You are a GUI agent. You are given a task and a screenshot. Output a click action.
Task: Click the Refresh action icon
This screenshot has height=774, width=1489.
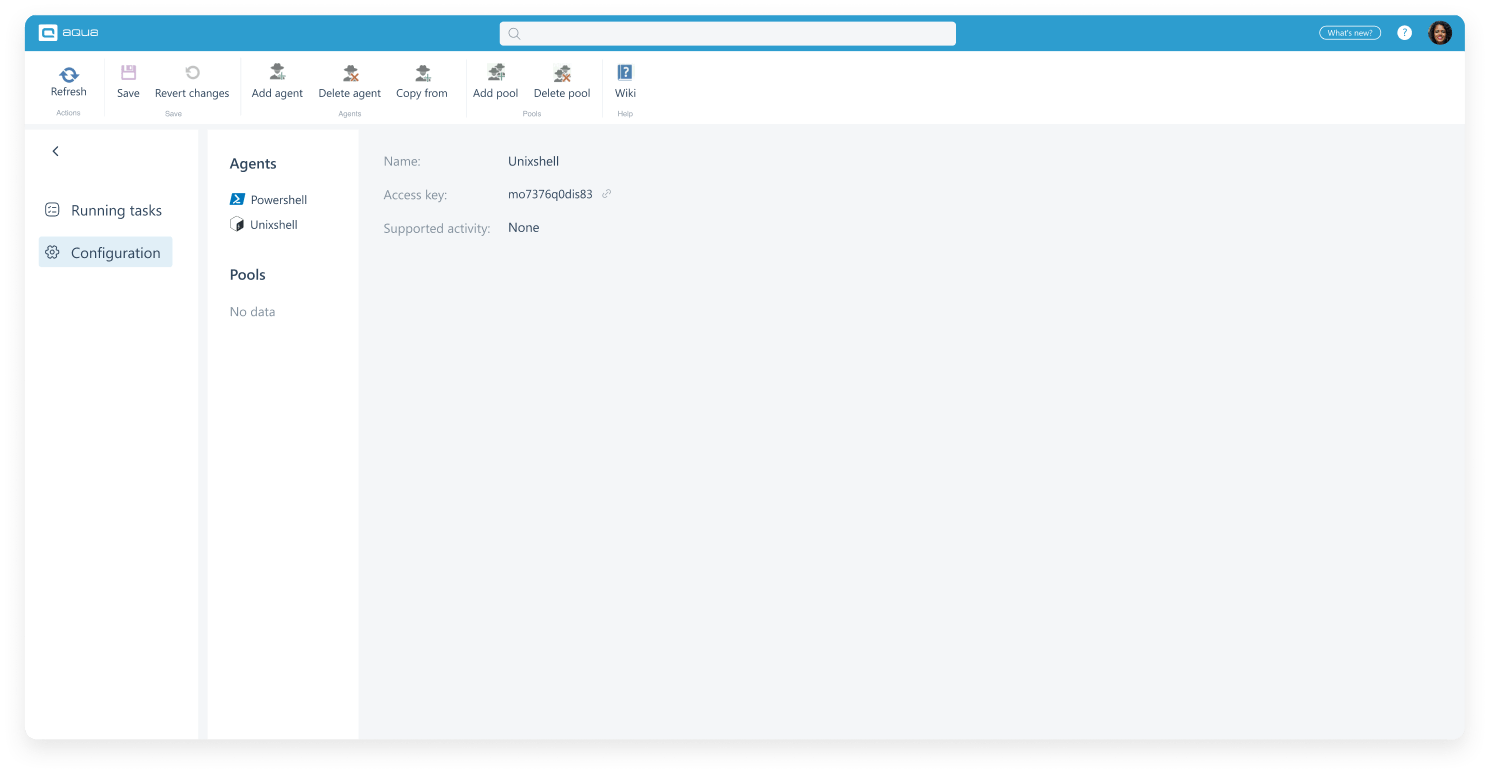coord(68,74)
